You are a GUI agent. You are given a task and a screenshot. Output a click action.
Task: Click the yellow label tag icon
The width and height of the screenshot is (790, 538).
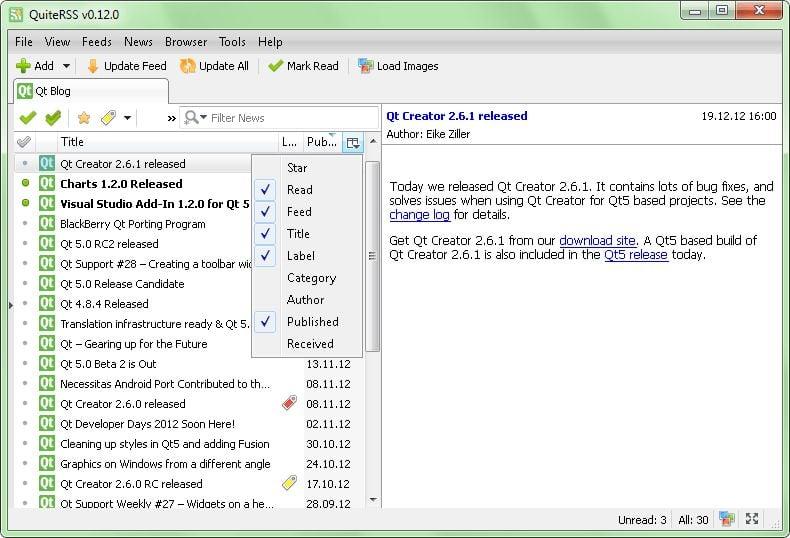coord(108,118)
